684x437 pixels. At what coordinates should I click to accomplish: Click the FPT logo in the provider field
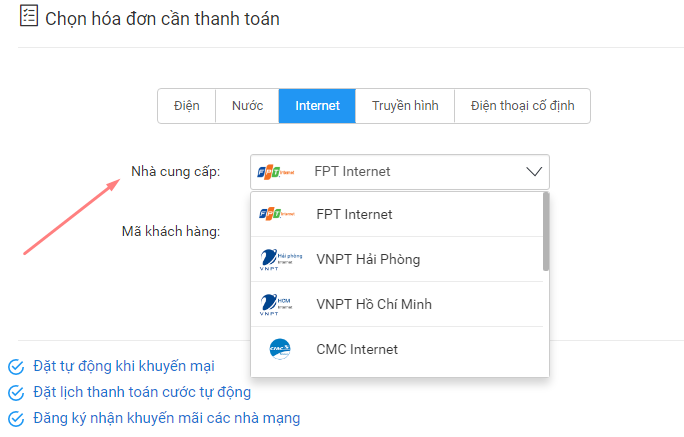pos(276,172)
